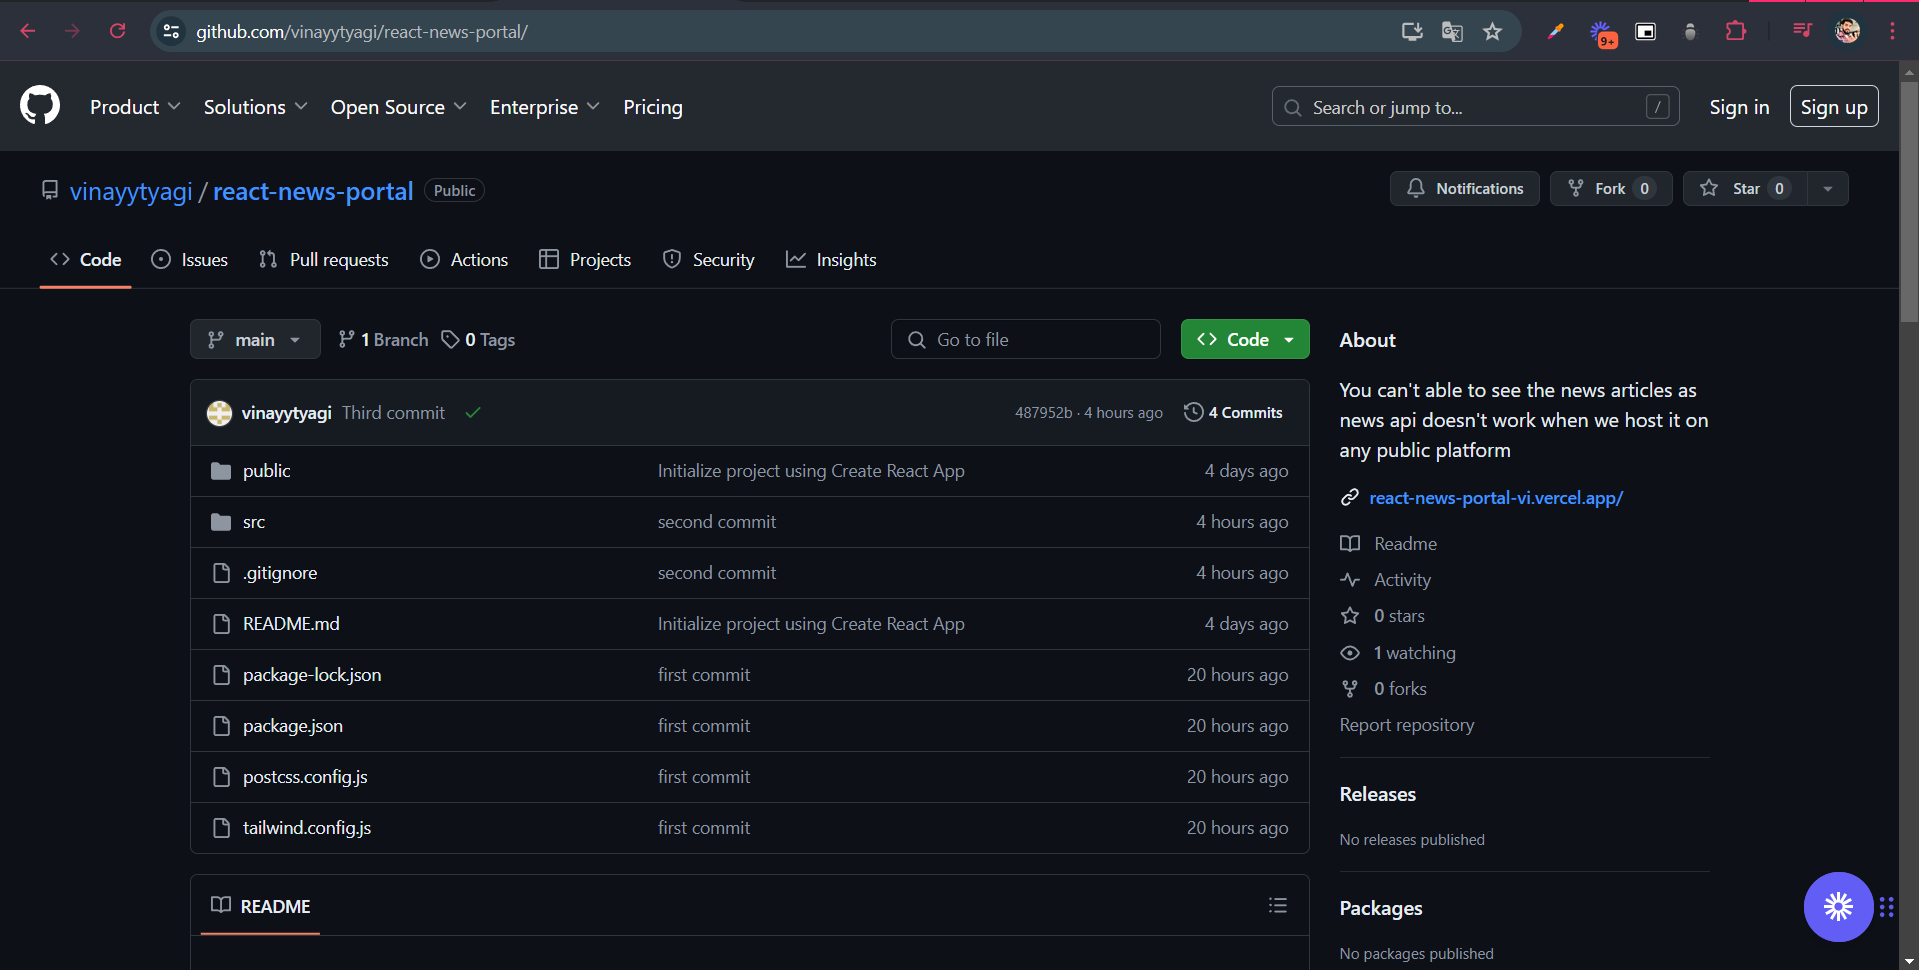This screenshot has width=1919, height=970.
Task: Open the browser extensions puzzle icon
Action: click(x=1736, y=31)
